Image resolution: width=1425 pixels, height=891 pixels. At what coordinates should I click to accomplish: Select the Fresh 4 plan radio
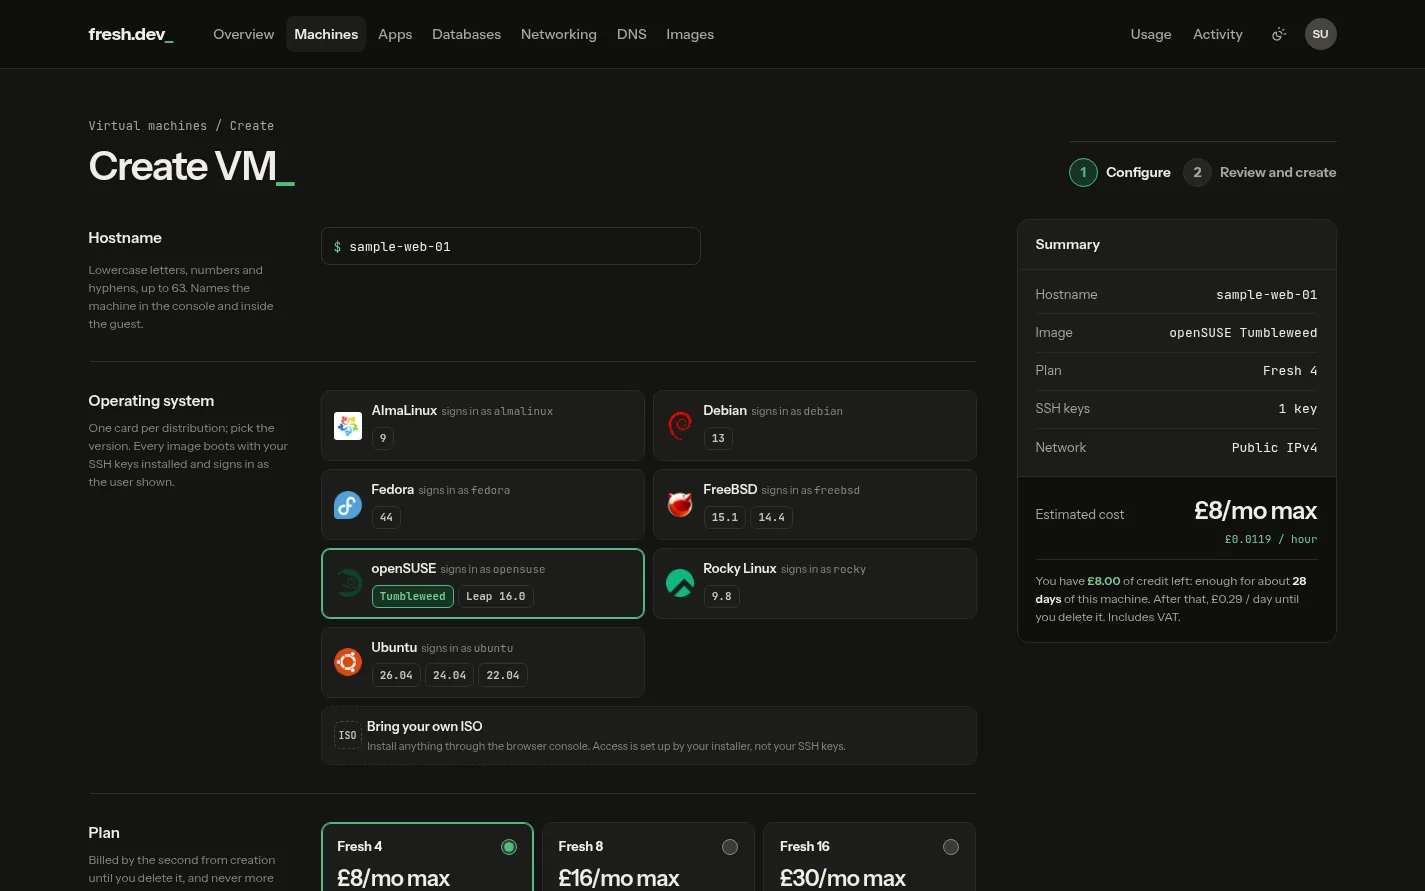pyautogui.click(x=509, y=847)
